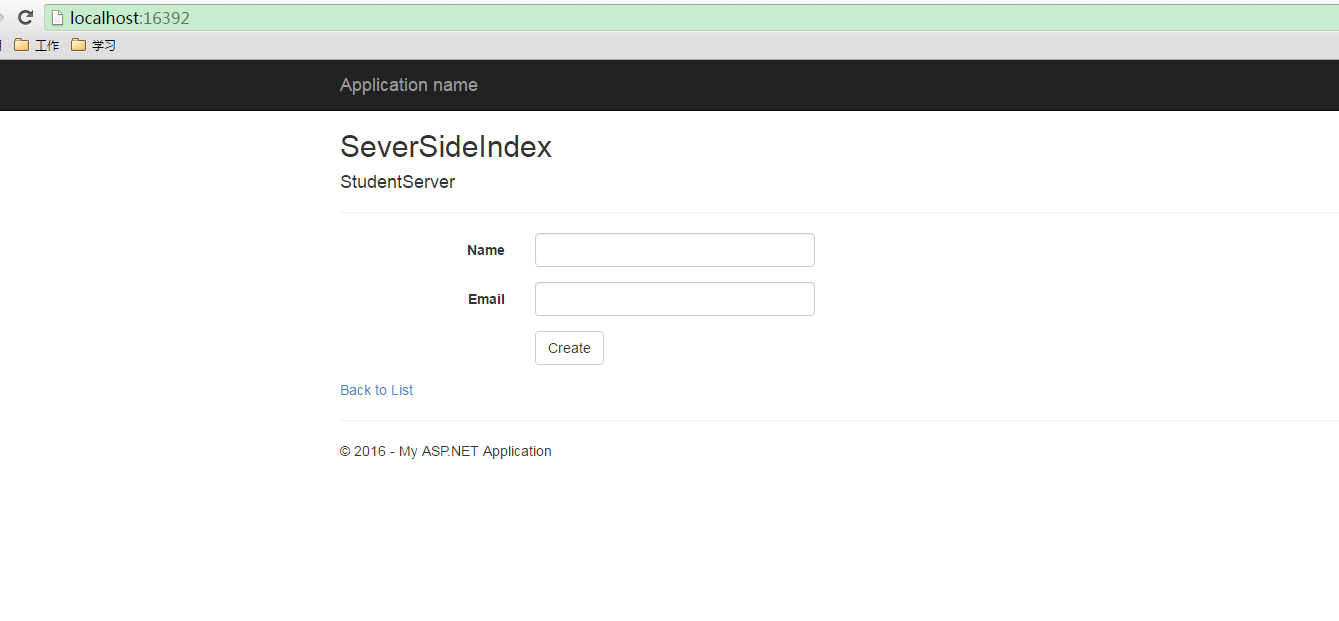1339x621 pixels.
Task: Select the StudentServer subheading
Action: [397, 182]
